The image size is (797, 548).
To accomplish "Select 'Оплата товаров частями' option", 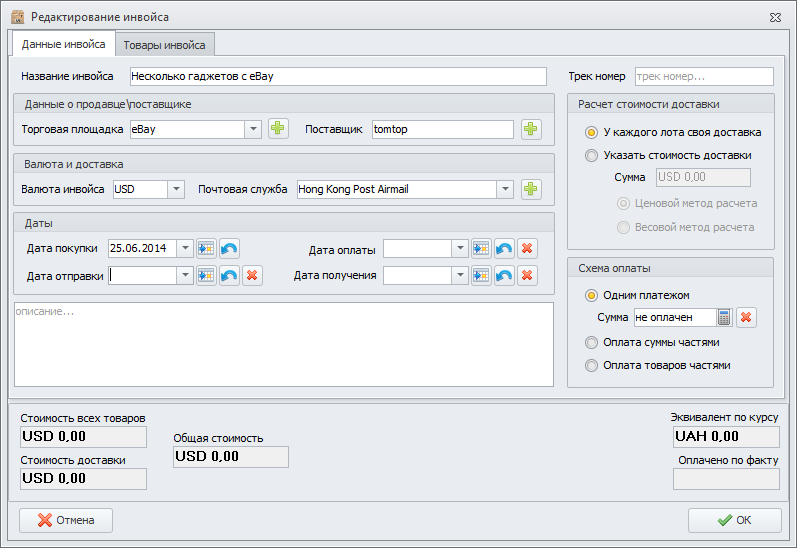I will [593, 365].
